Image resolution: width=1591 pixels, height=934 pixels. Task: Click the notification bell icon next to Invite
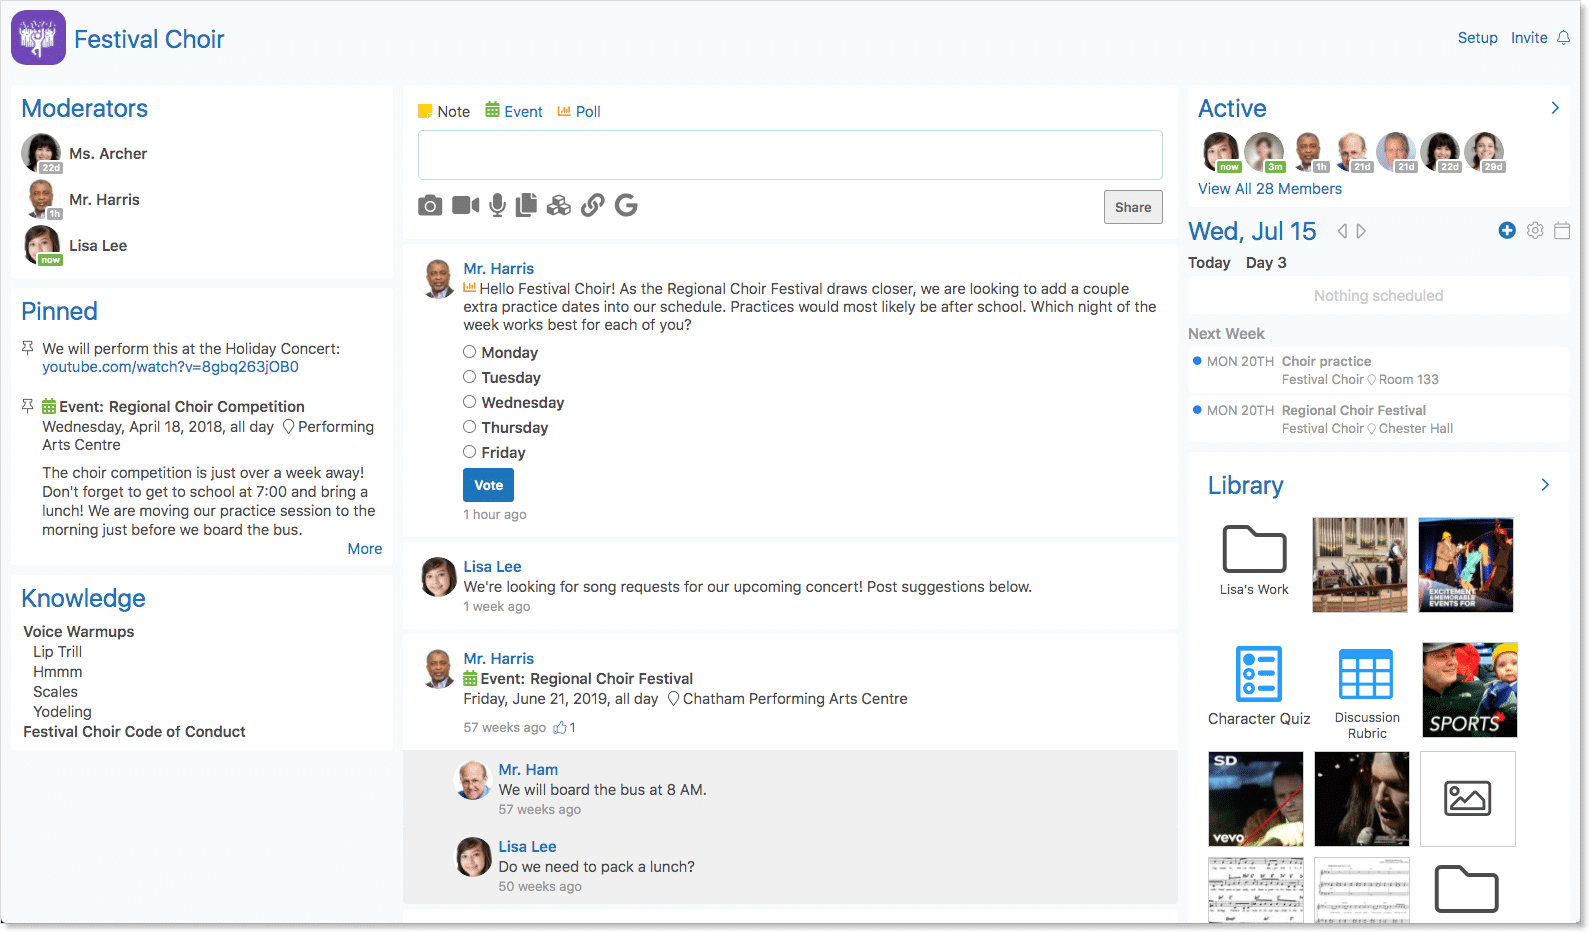[x=1563, y=38]
